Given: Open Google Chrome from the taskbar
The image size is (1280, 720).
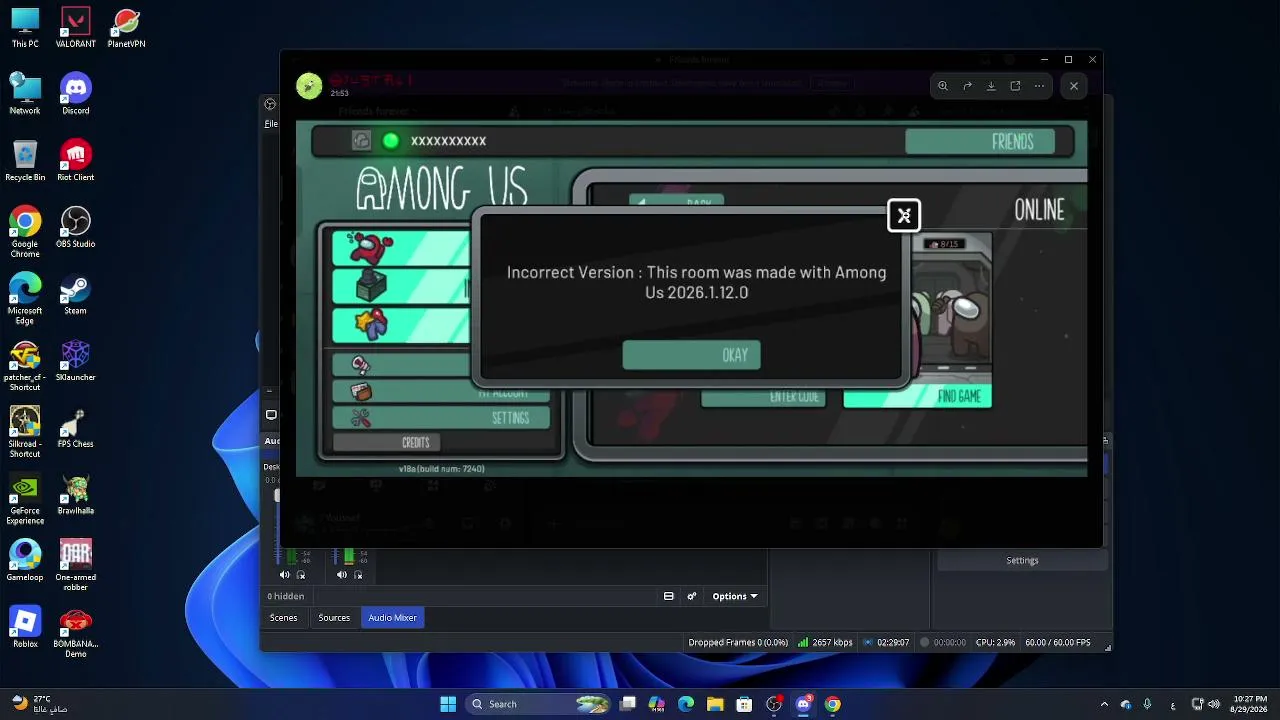Looking at the screenshot, I should tap(832, 704).
